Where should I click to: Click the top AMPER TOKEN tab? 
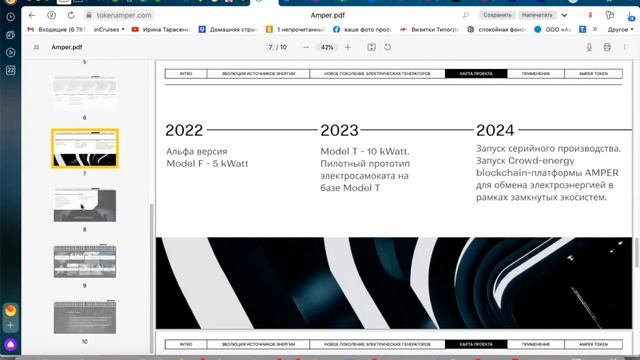[593, 74]
